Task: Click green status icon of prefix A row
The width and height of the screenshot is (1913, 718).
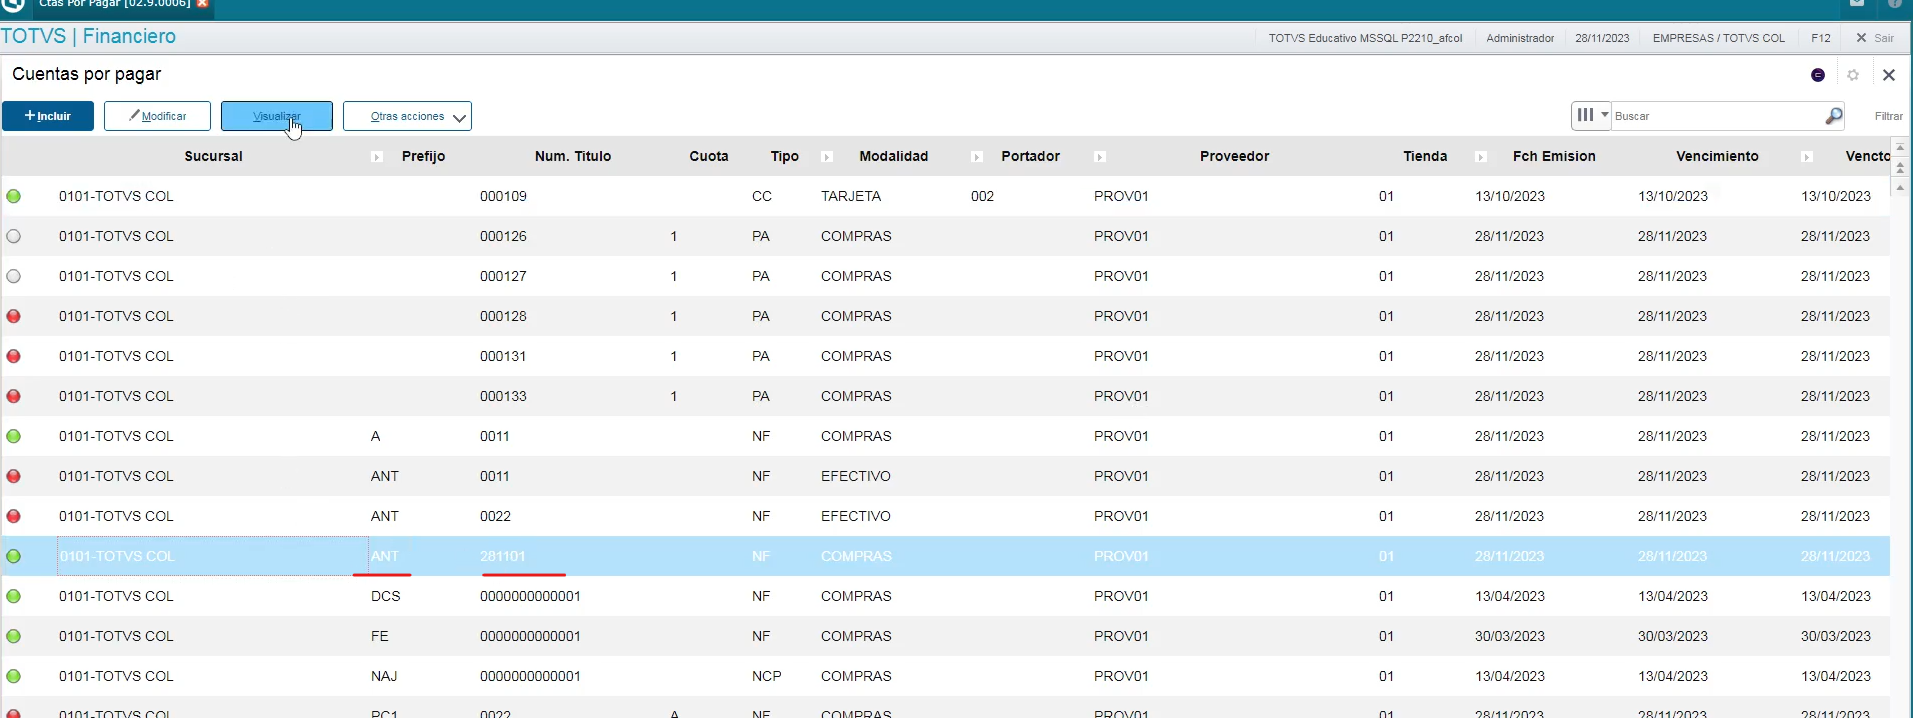Action: [x=14, y=436]
